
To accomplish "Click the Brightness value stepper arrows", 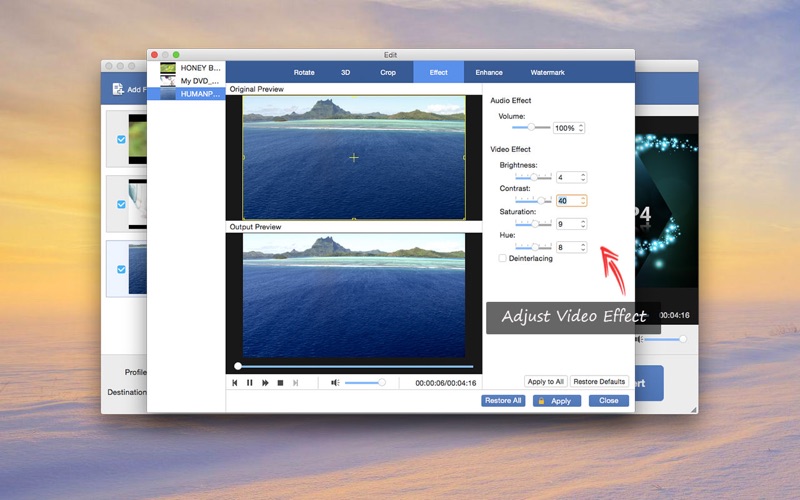I will point(582,177).
